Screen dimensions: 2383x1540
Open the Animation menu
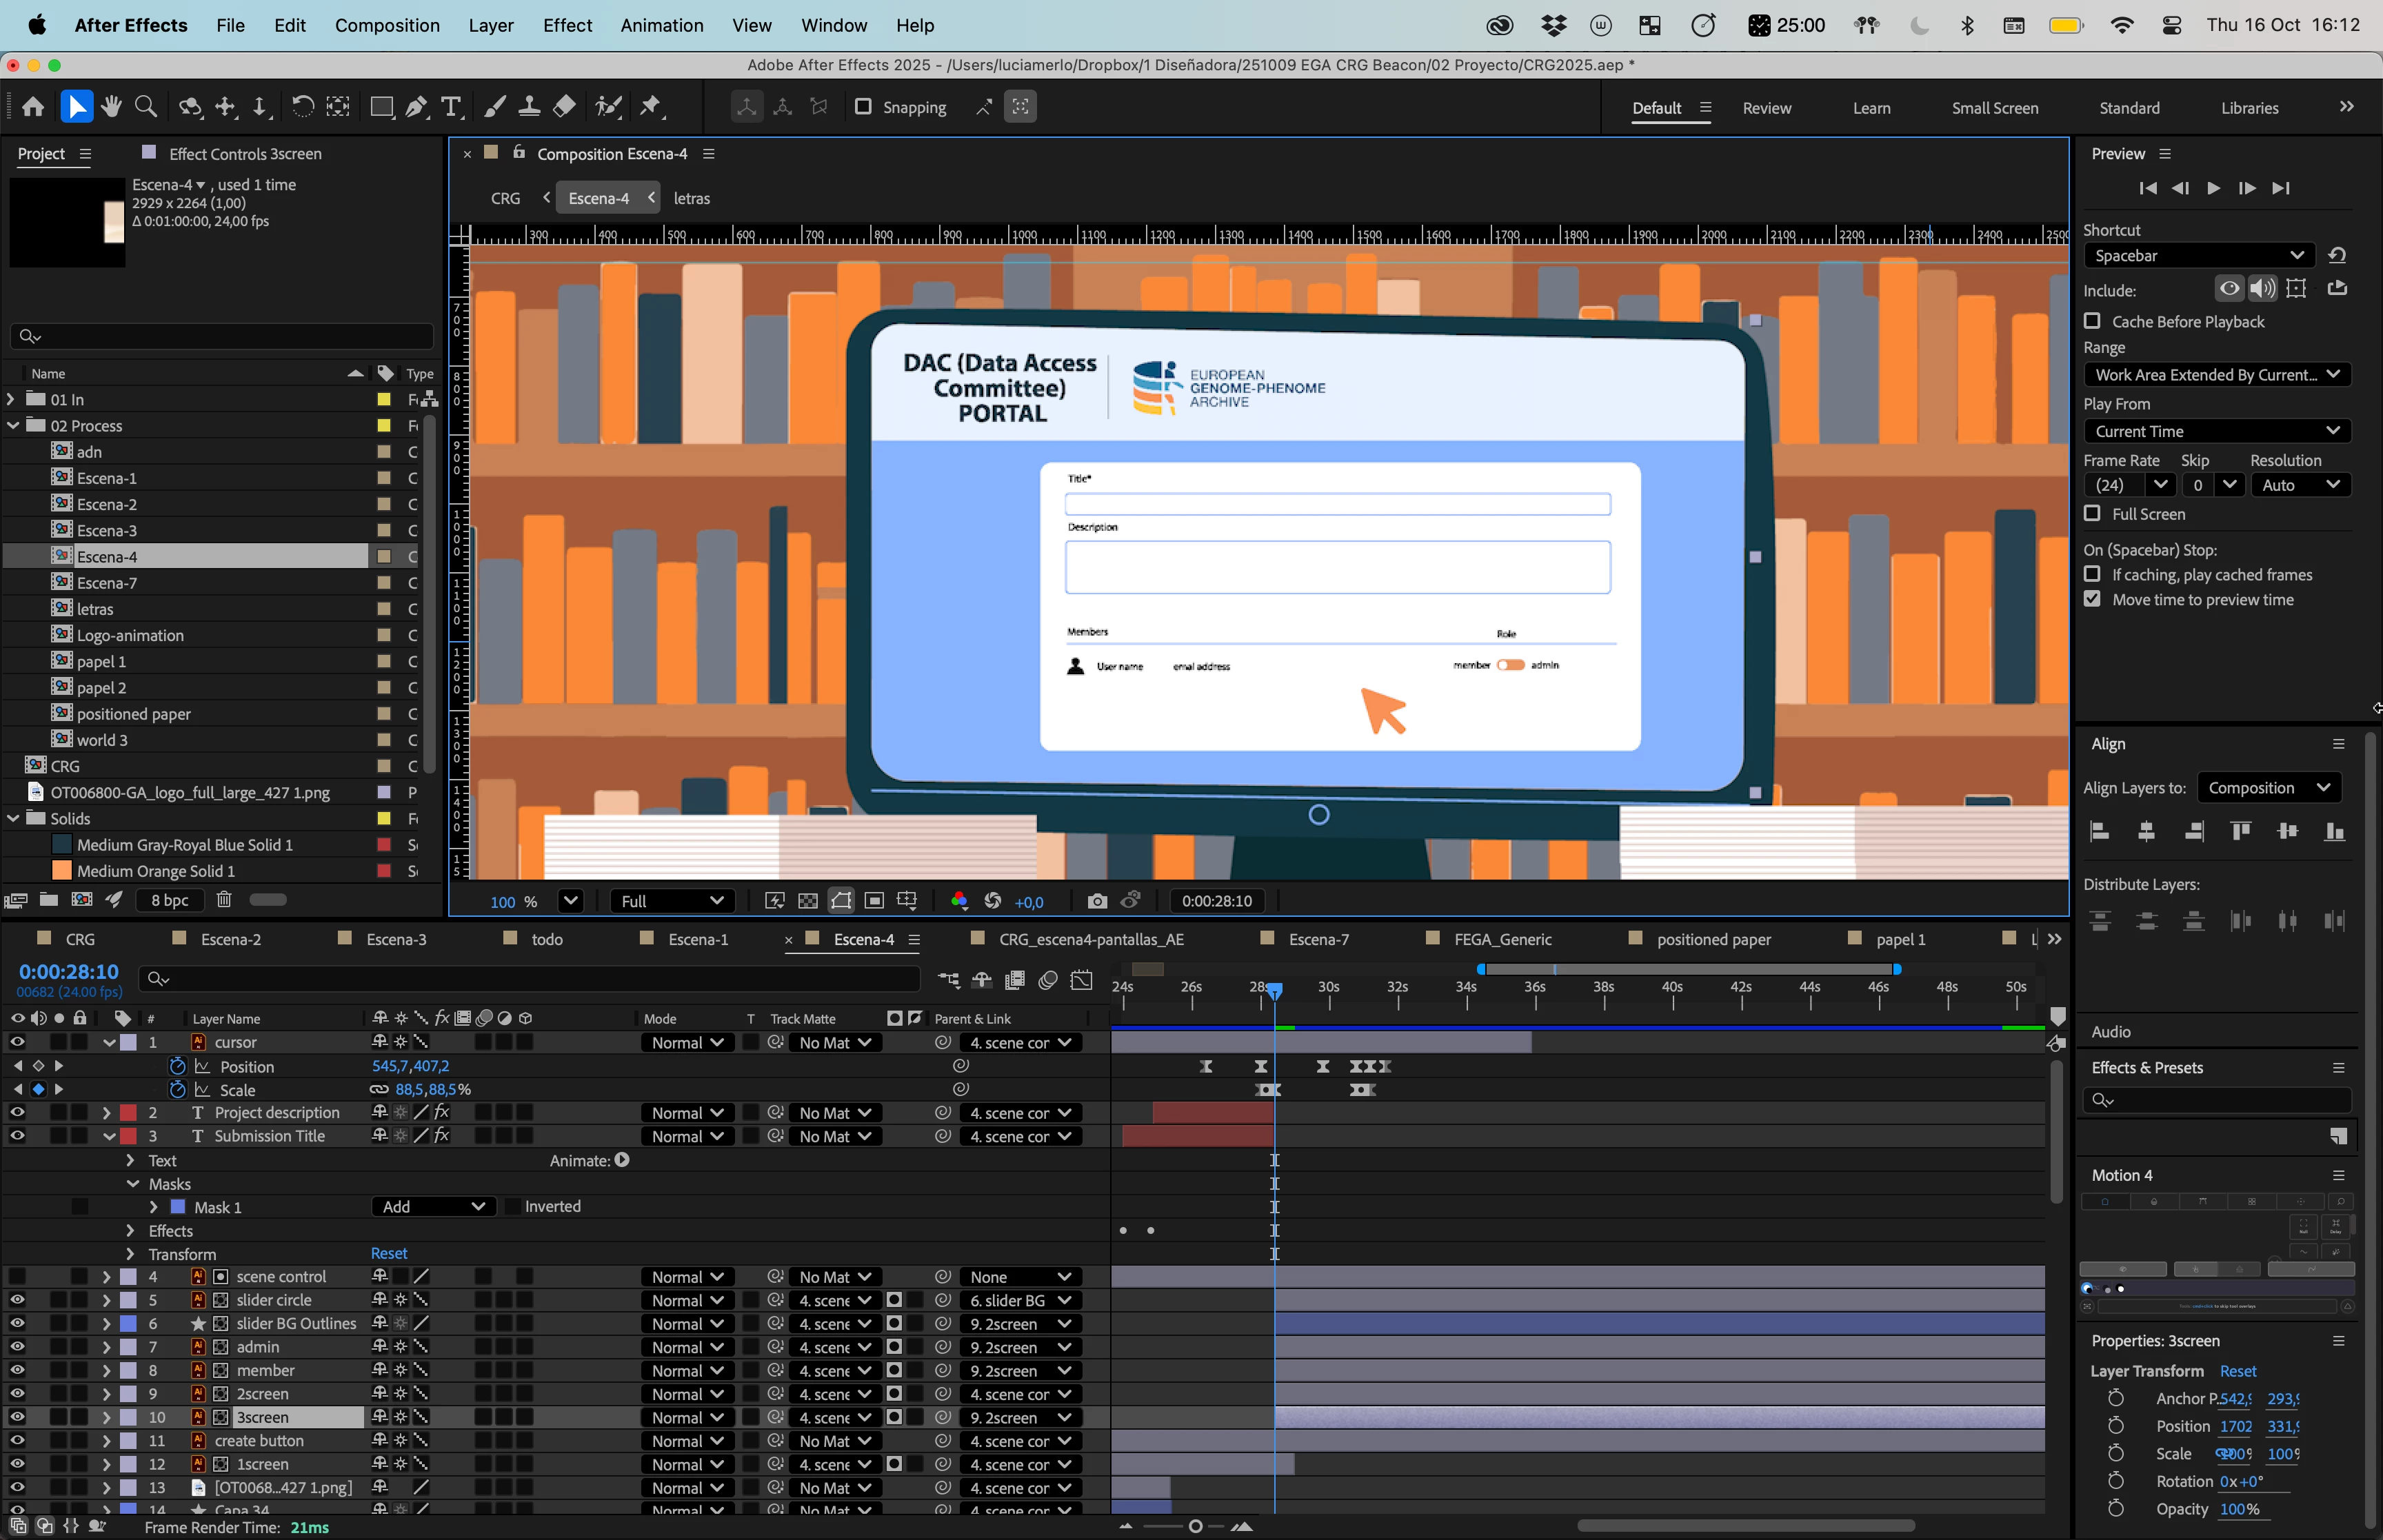click(661, 25)
